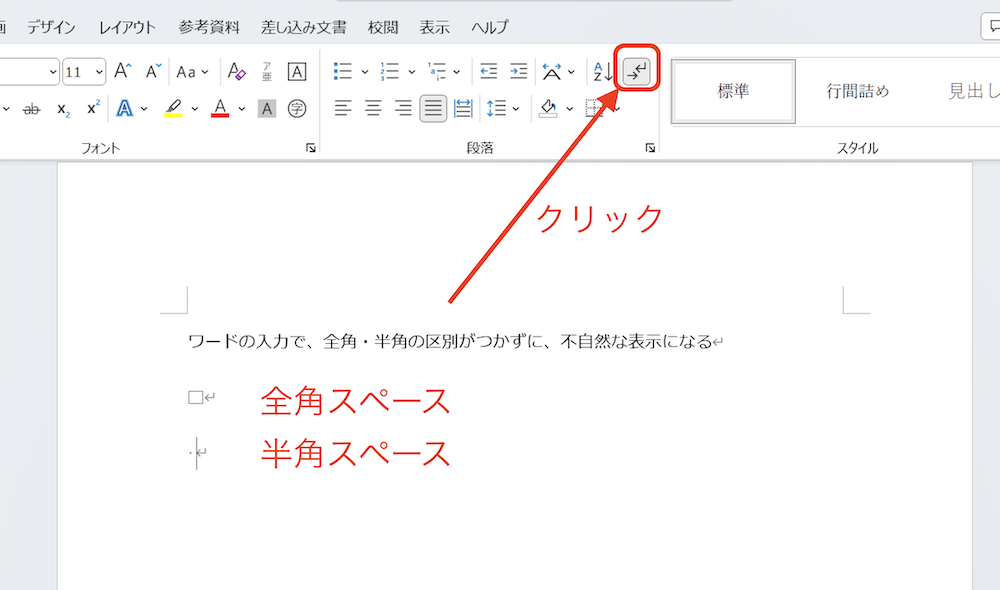
Task: Click the フォントサイズの拡大 icon
Action: click(x=123, y=71)
